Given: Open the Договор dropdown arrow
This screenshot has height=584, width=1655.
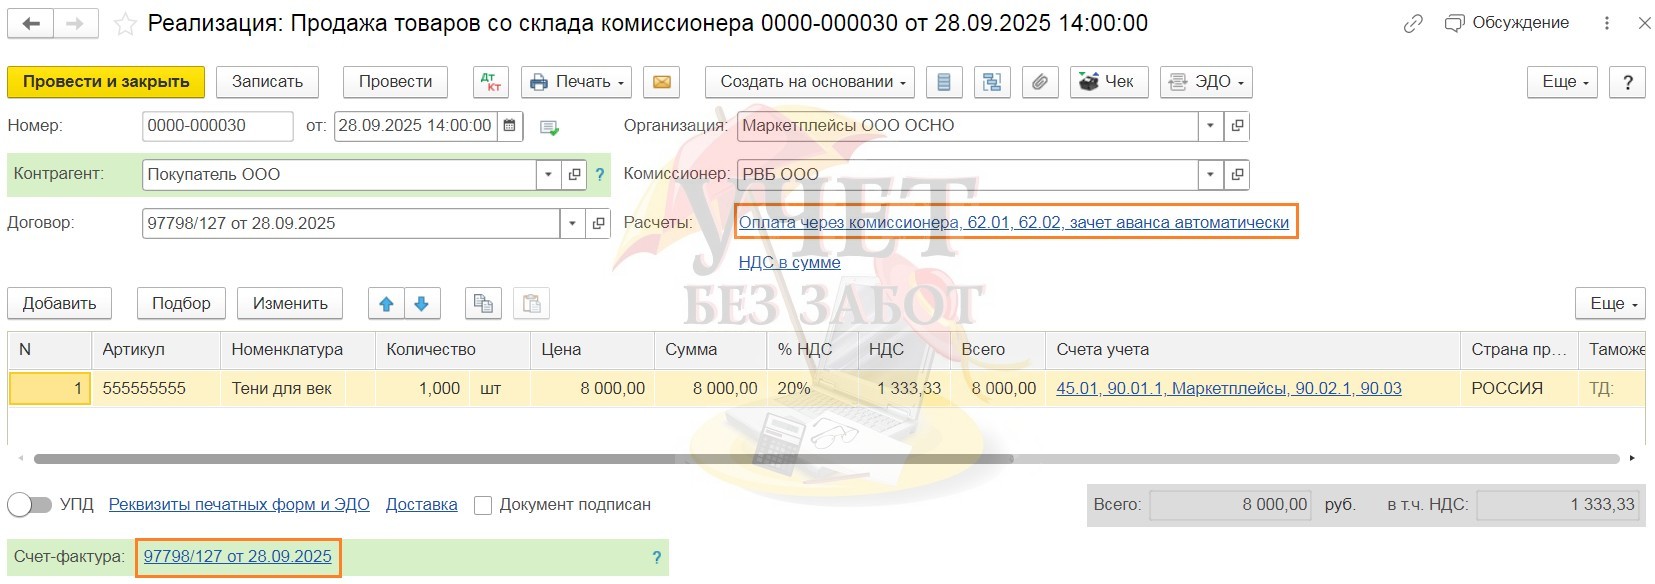Looking at the screenshot, I should coord(572,224).
